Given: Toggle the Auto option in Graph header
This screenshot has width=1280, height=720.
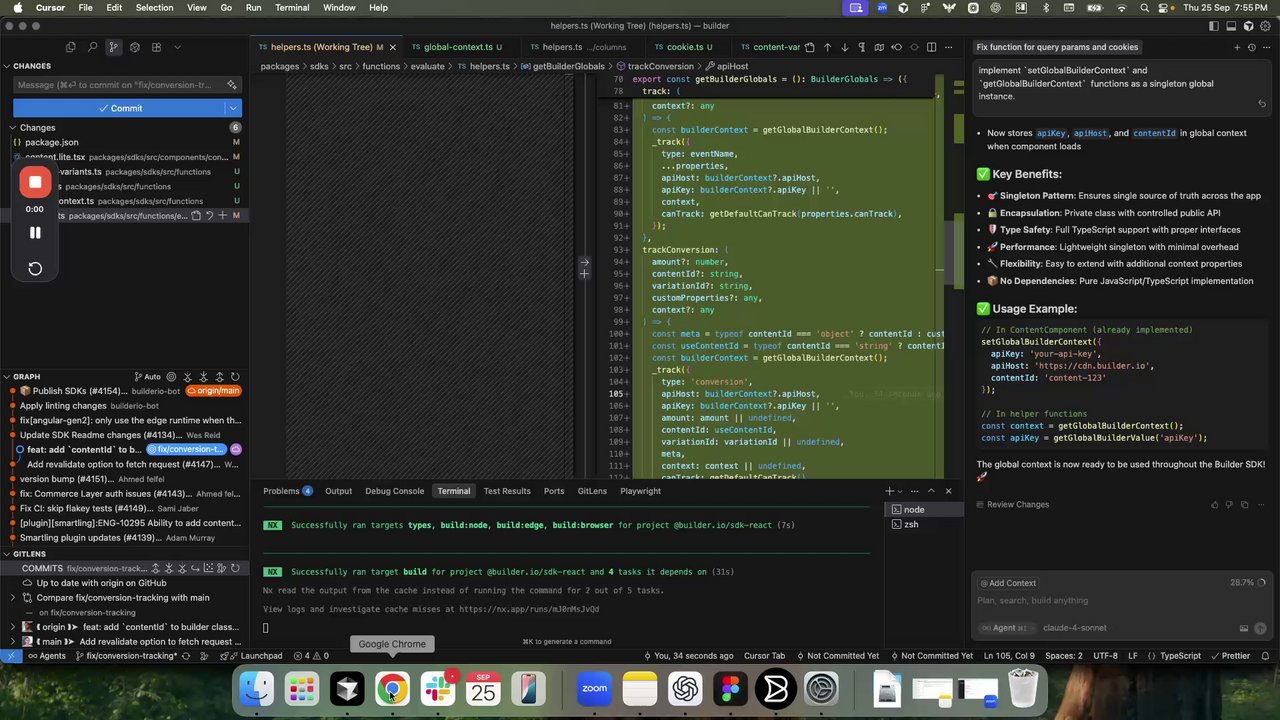Looking at the screenshot, I should point(146,377).
